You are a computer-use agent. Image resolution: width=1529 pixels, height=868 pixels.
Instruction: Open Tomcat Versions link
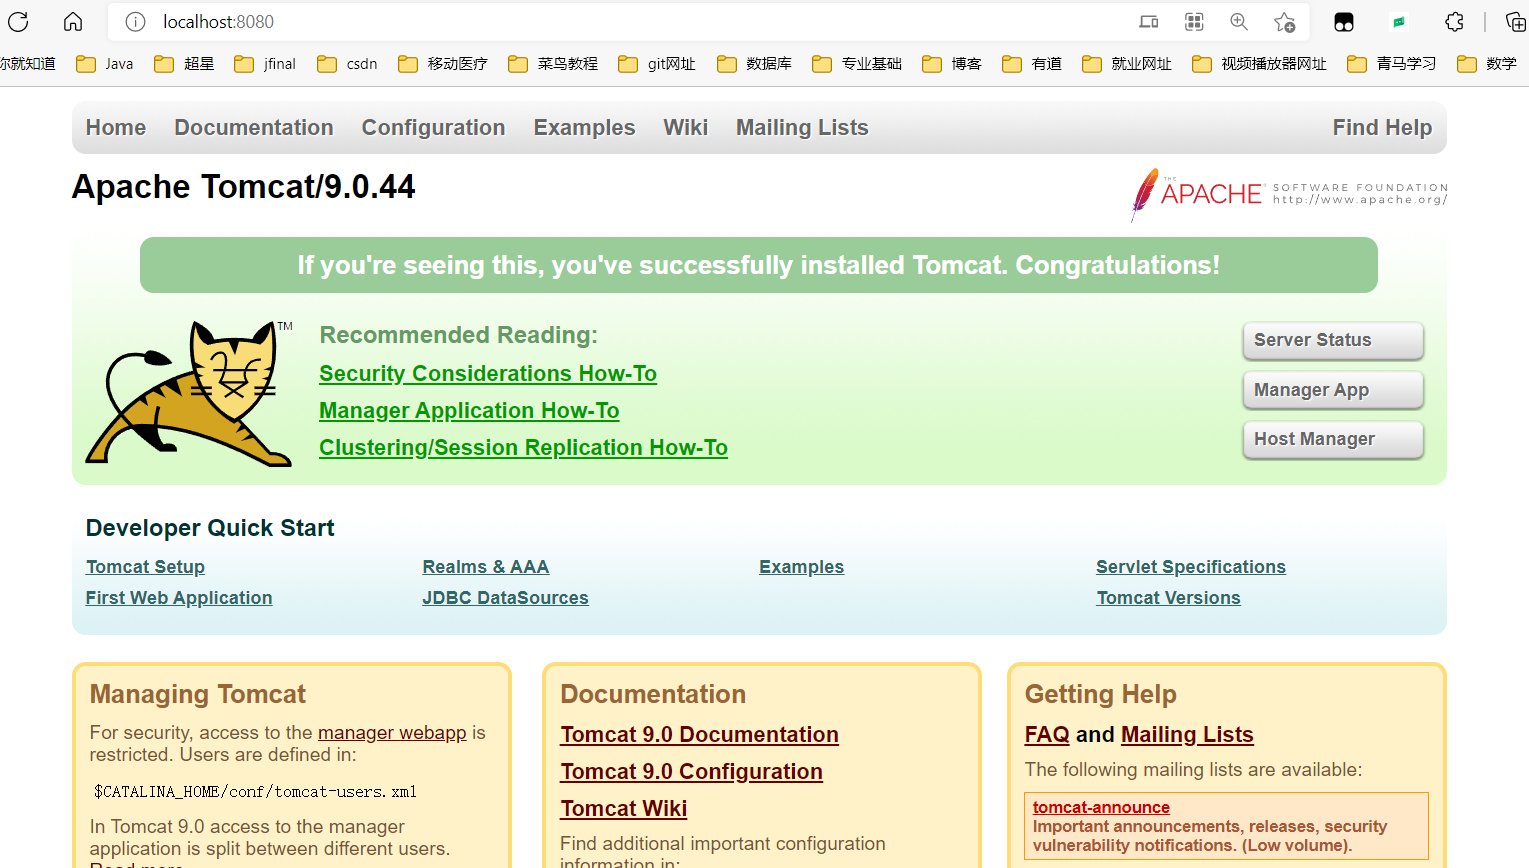(1168, 598)
